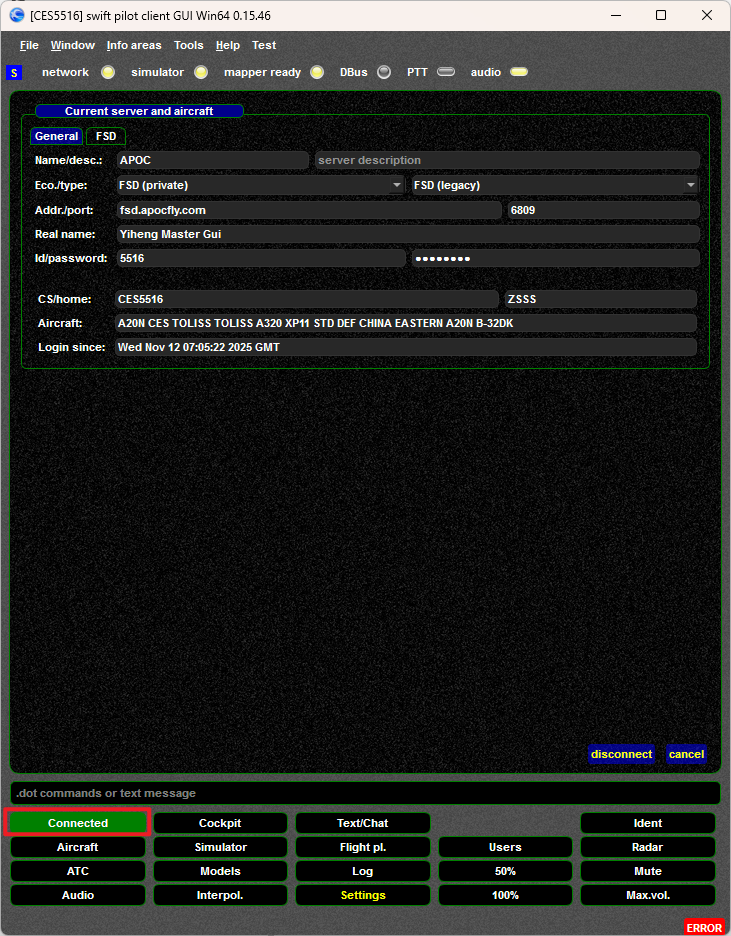Open the FSD (private) ecosystem dropdown
Viewport: 731px width, 936px height.
pyautogui.click(x=260, y=185)
